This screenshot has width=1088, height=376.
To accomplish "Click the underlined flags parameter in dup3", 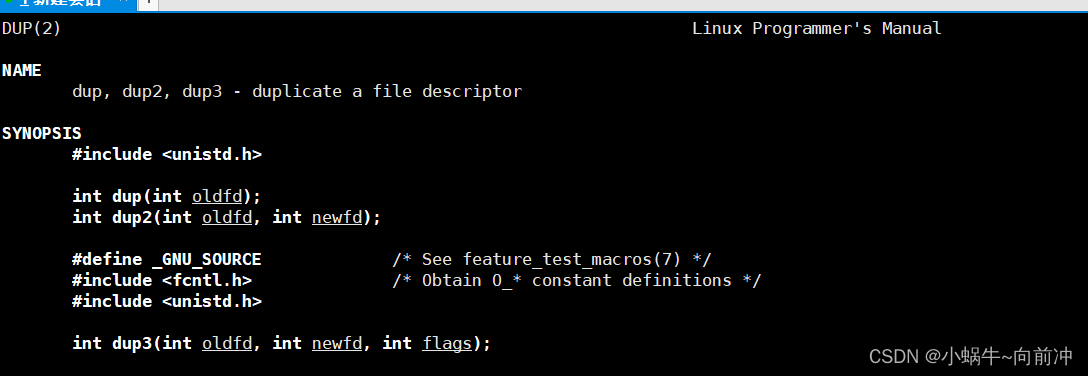I will (447, 343).
